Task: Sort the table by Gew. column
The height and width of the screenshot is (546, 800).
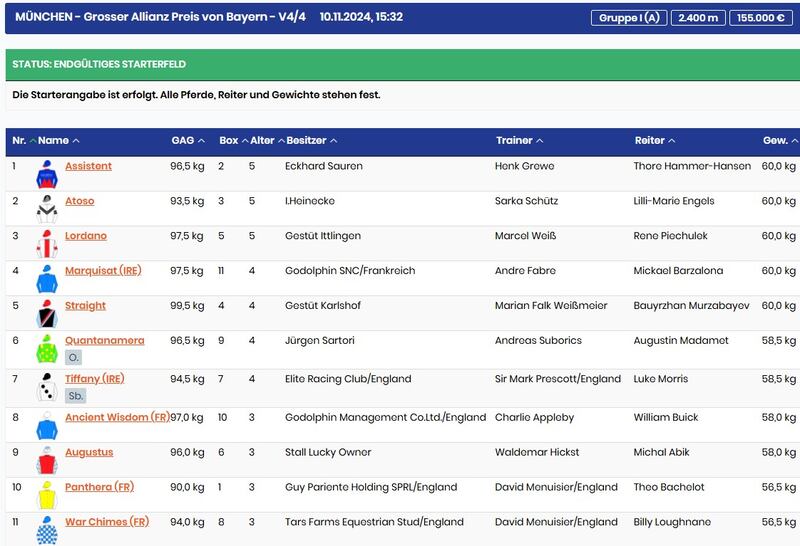Action: click(x=781, y=140)
